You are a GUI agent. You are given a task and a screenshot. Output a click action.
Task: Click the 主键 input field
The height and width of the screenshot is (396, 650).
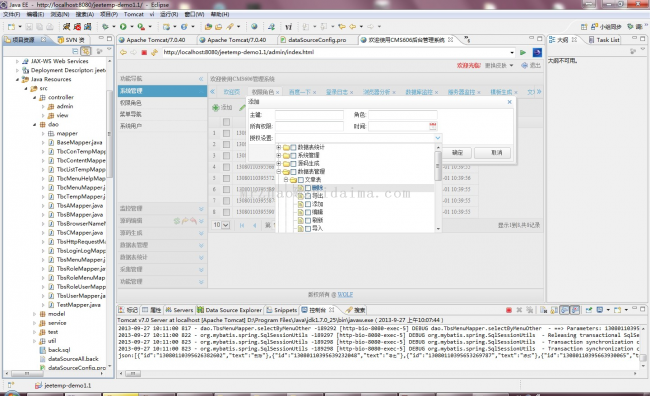point(309,115)
